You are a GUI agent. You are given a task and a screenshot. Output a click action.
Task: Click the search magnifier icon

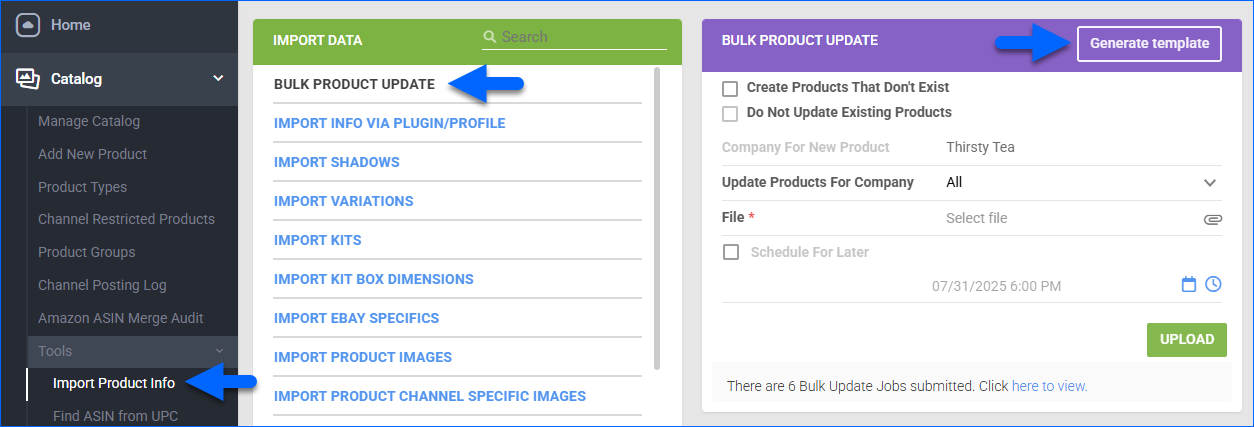coord(490,37)
